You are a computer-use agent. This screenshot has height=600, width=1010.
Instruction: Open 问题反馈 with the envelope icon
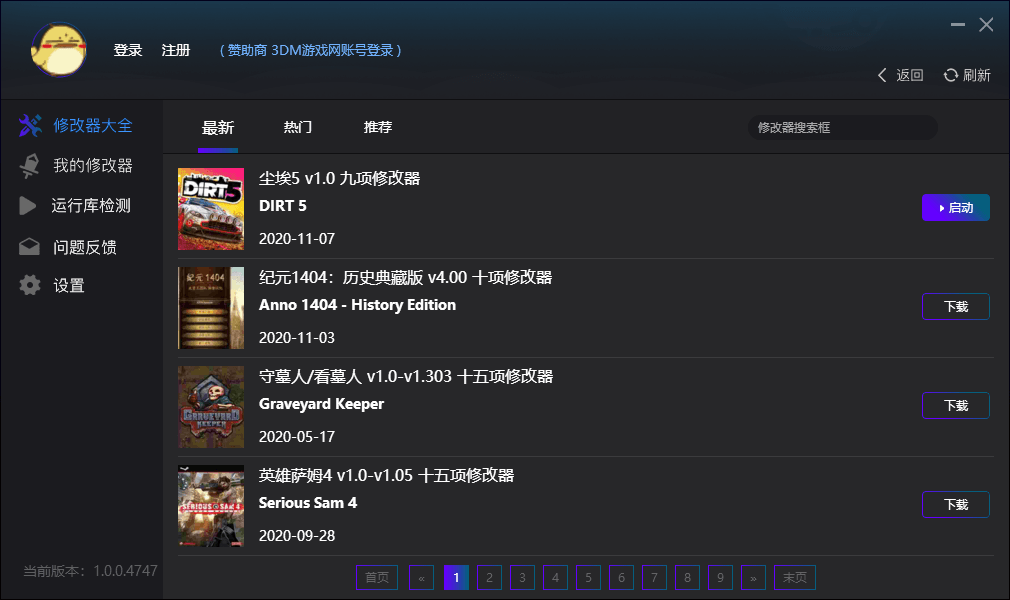tap(29, 245)
